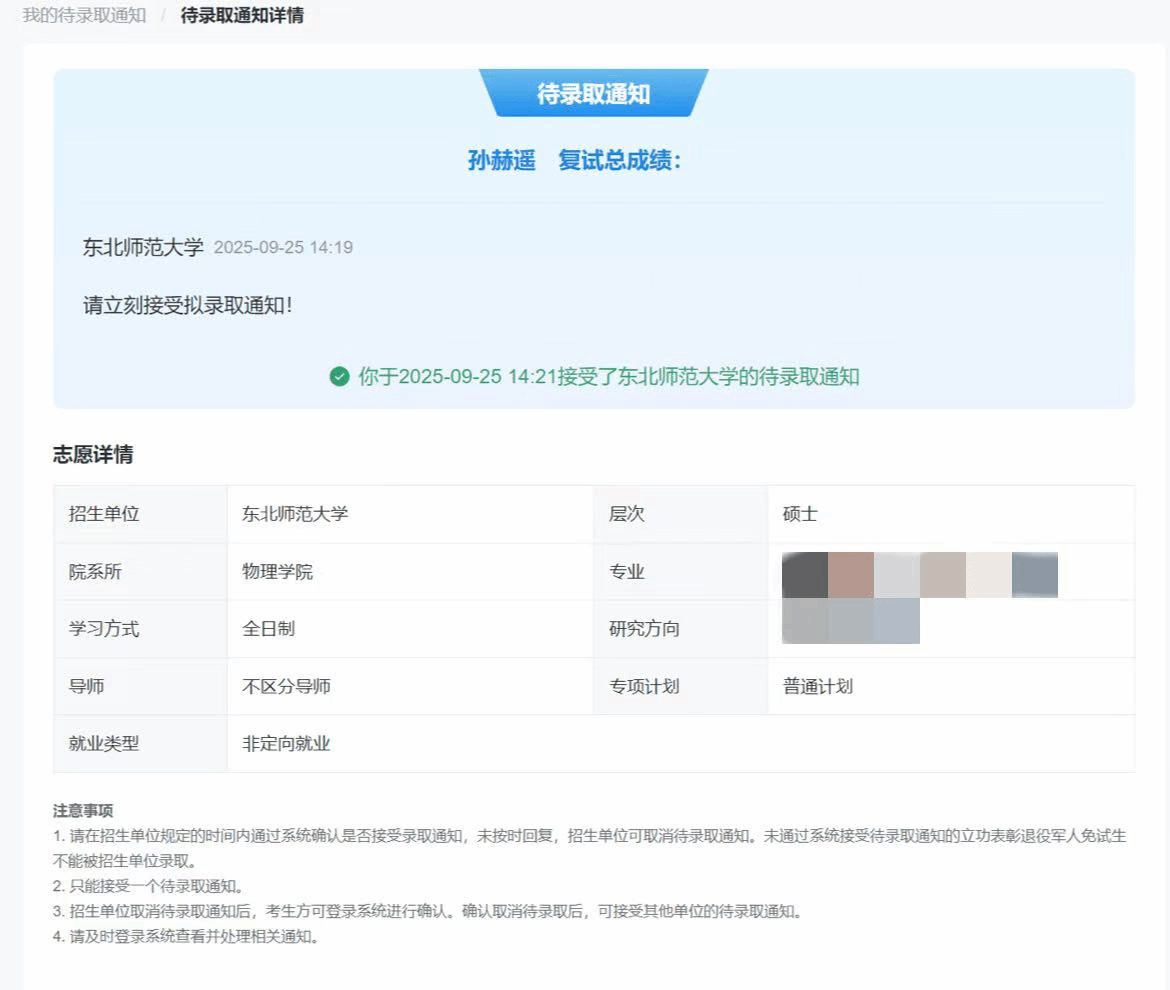Click the 全日制 study mode cell

[268, 629]
